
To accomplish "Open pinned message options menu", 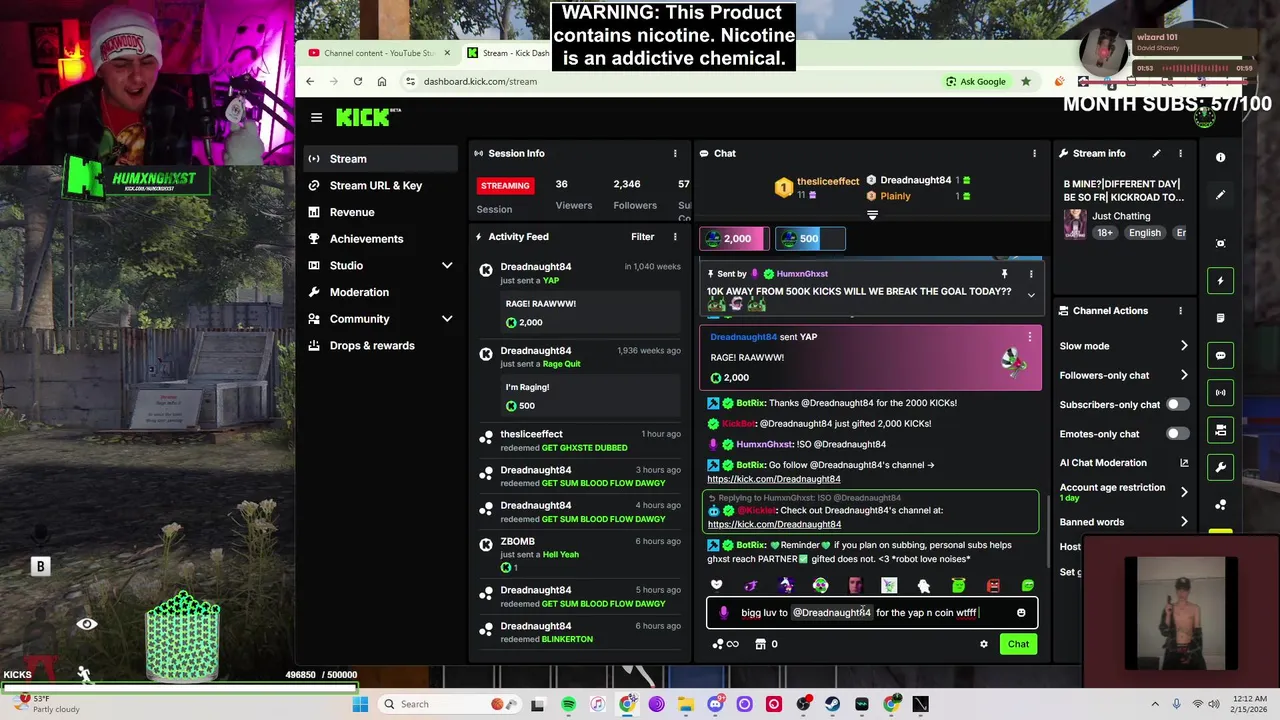I will pyautogui.click(x=1031, y=274).
